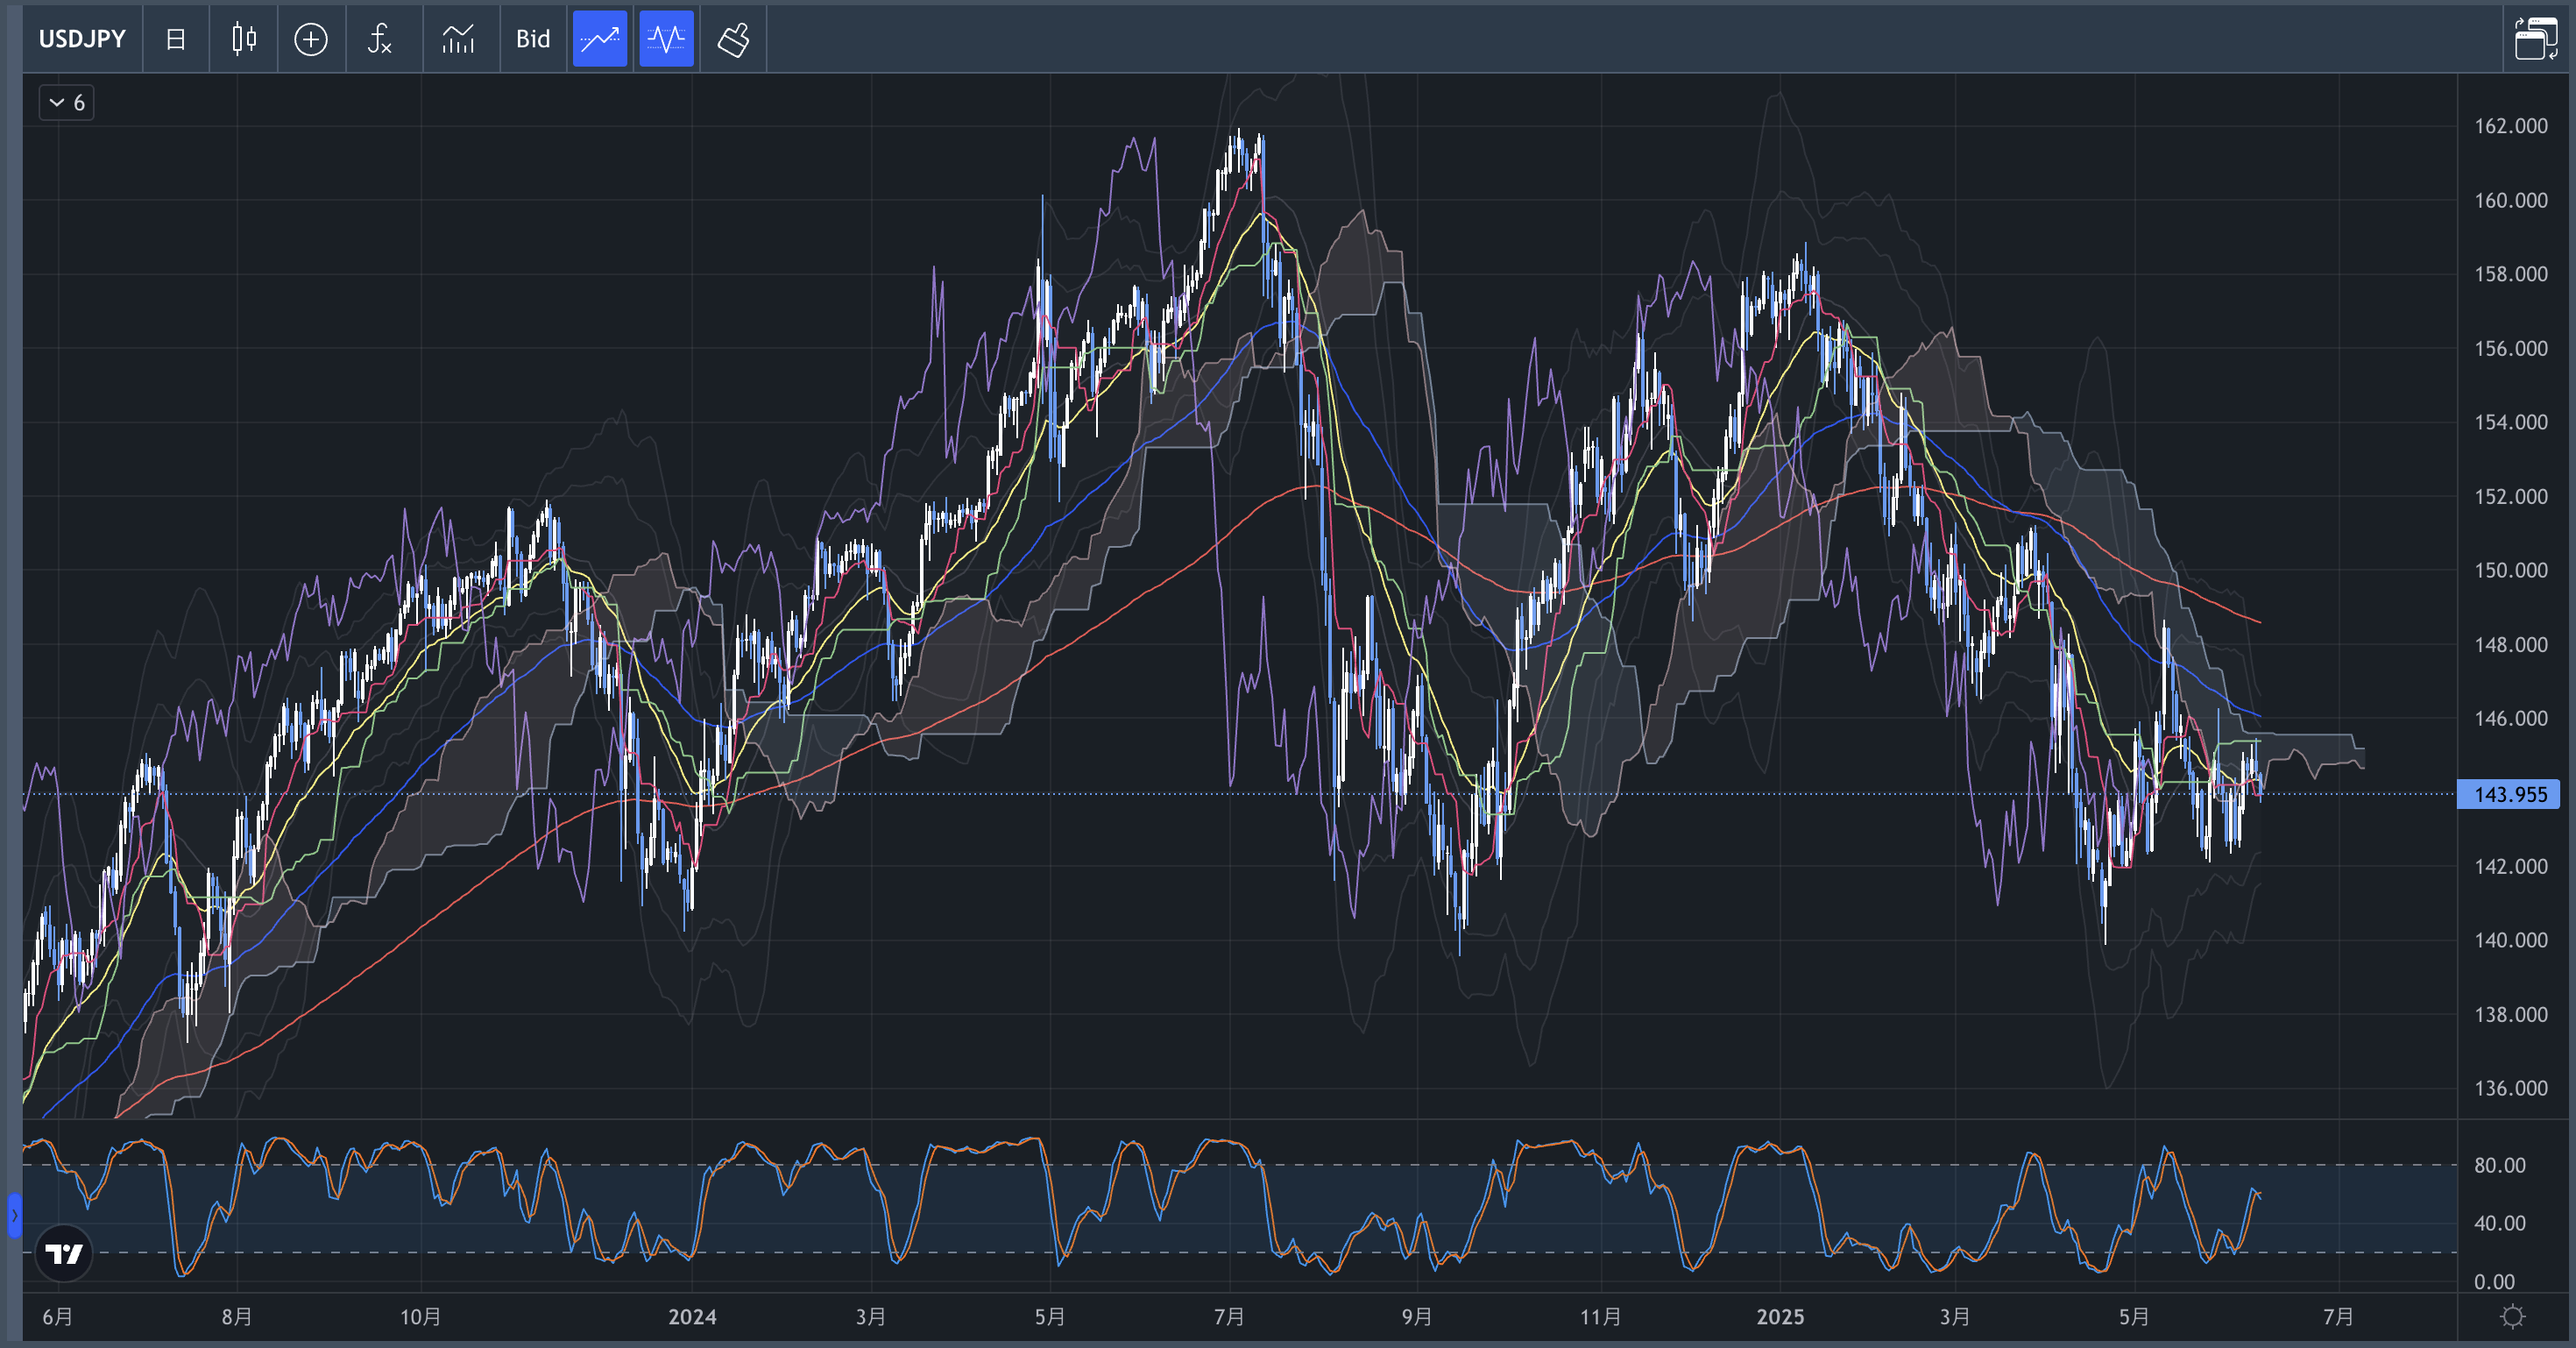Viewport: 2576px width, 1348px height.
Task: Click the 162.000 price axis label
Action: pos(2510,126)
